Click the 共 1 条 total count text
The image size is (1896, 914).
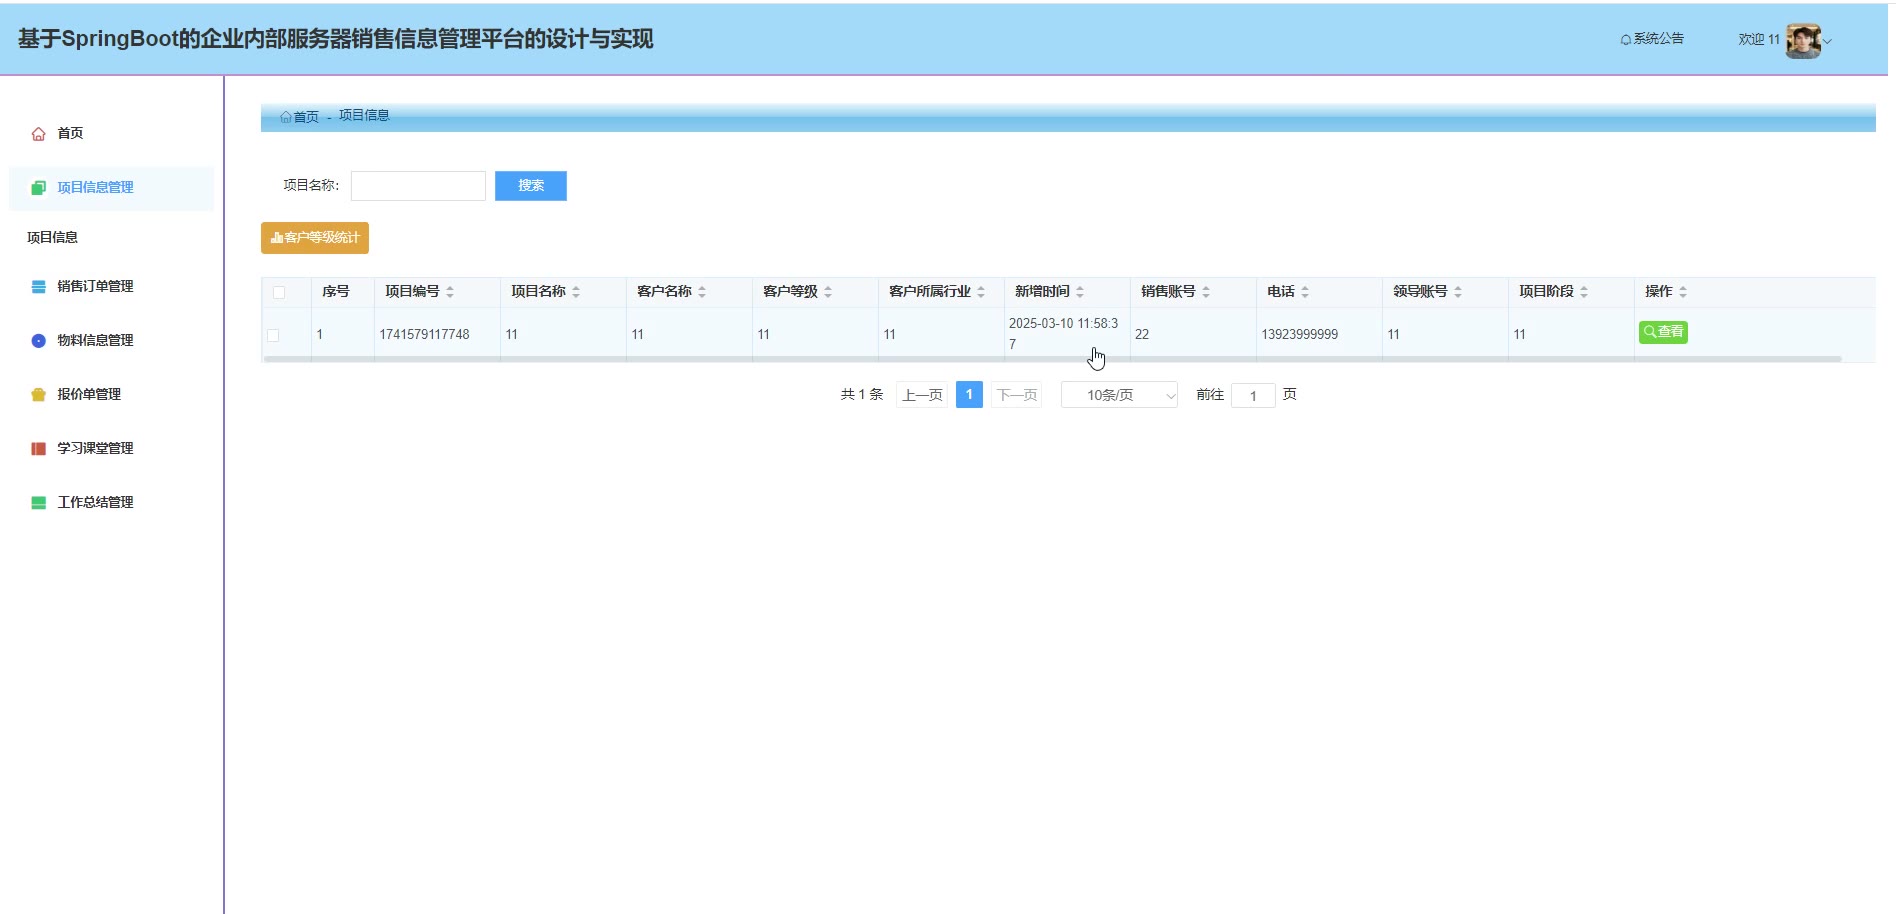click(x=862, y=395)
